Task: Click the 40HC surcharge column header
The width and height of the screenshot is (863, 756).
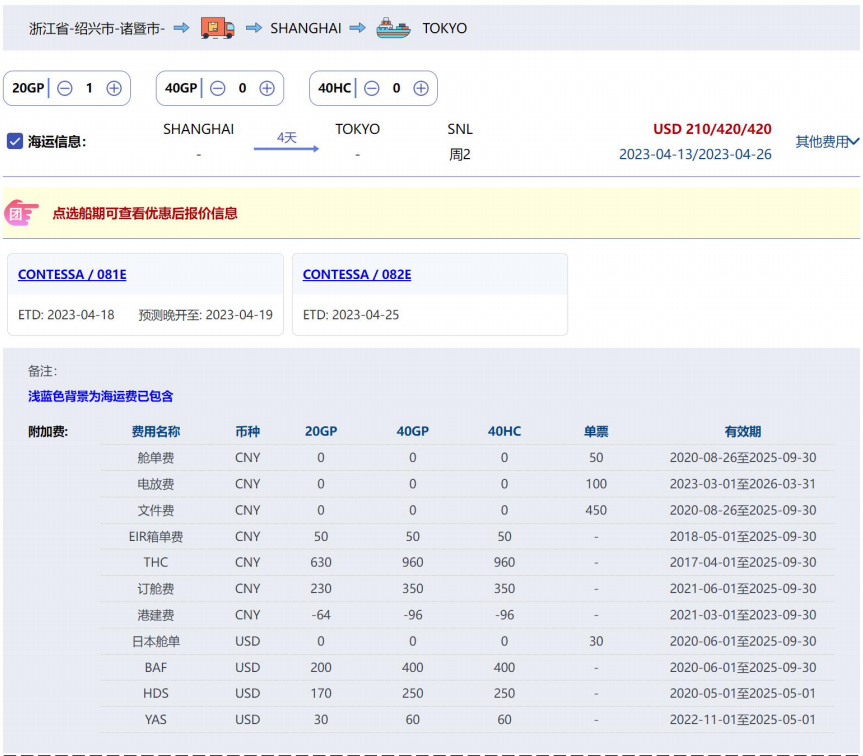Action: point(504,431)
